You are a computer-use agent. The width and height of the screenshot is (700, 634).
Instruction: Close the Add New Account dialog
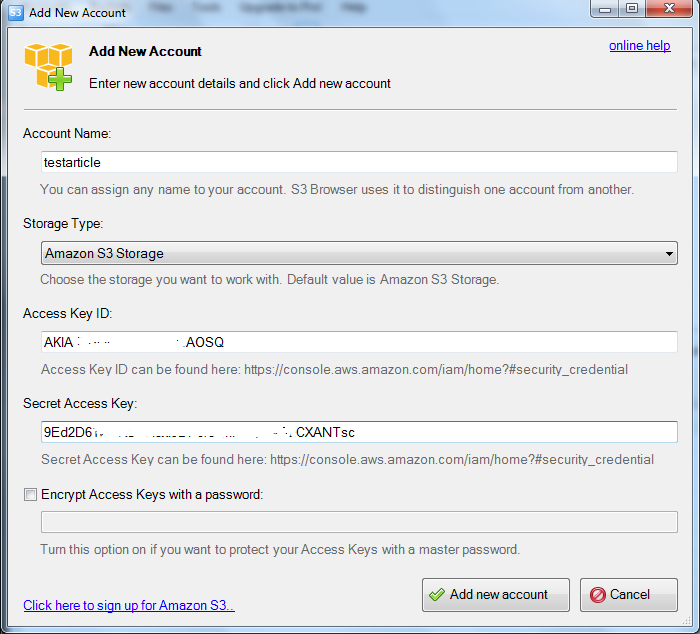pos(669,9)
